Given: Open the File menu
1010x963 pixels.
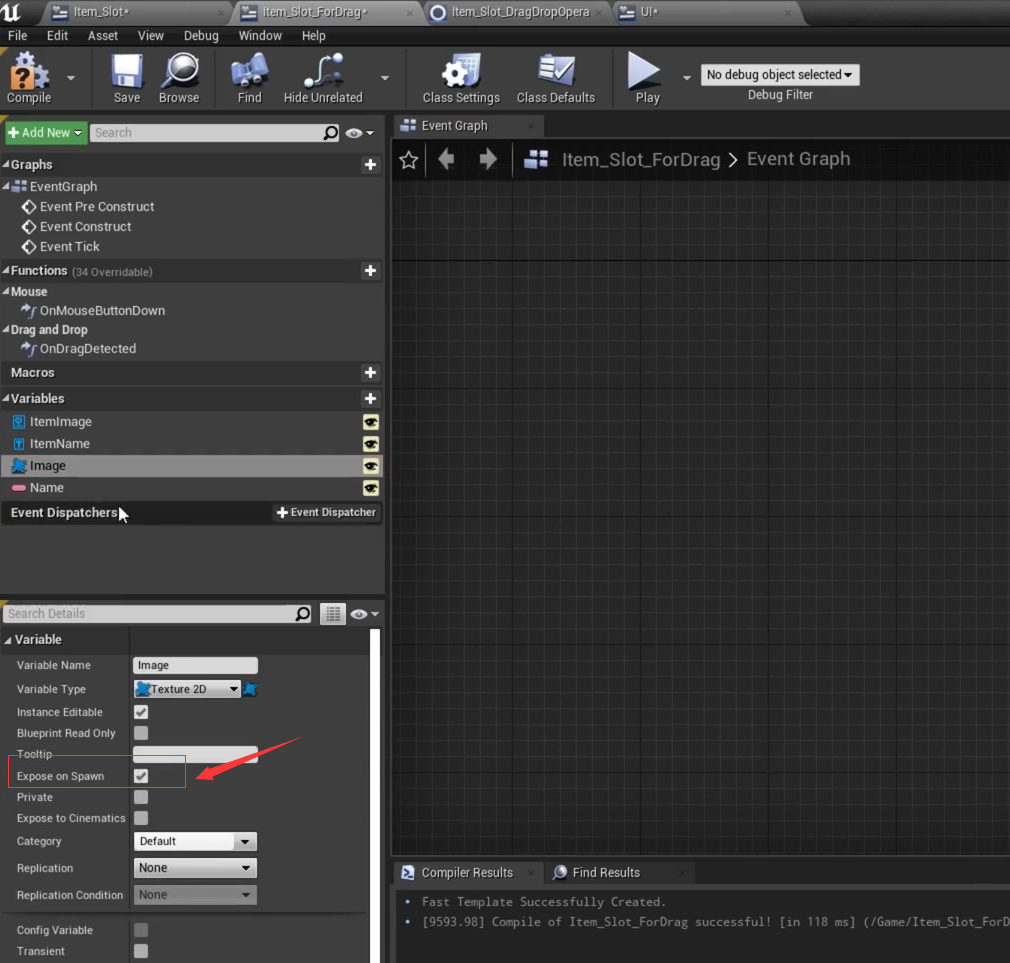Looking at the screenshot, I should [x=17, y=35].
